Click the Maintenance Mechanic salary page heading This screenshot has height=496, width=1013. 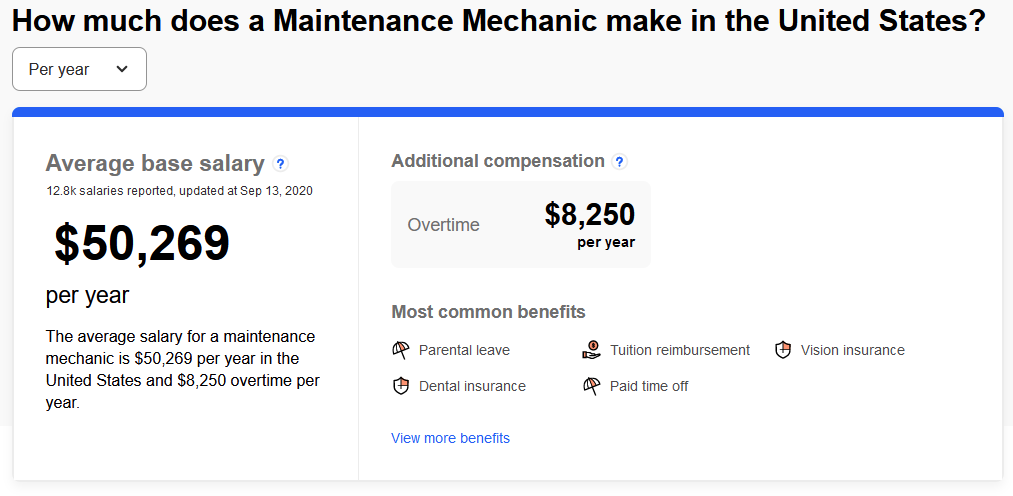tap(499, 22)
